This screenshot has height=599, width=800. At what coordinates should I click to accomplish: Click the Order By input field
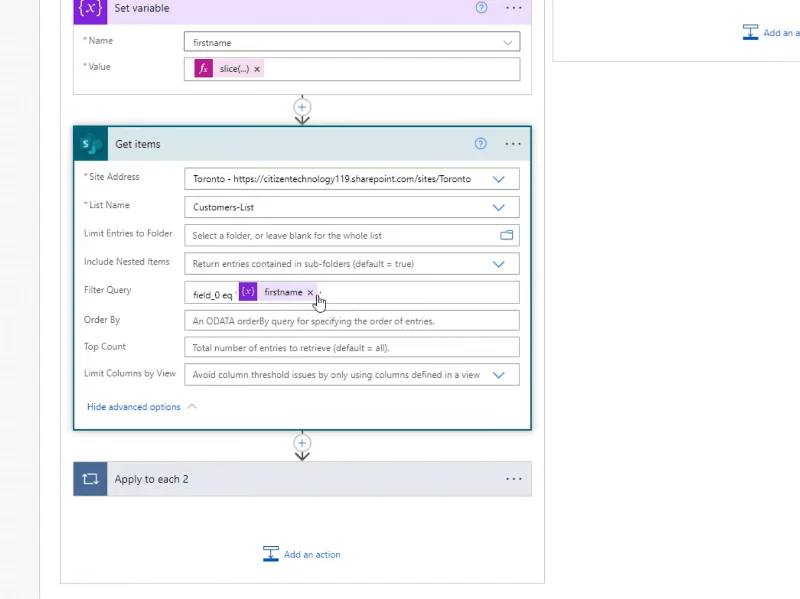pyautogui.click(x=352, y=321)
